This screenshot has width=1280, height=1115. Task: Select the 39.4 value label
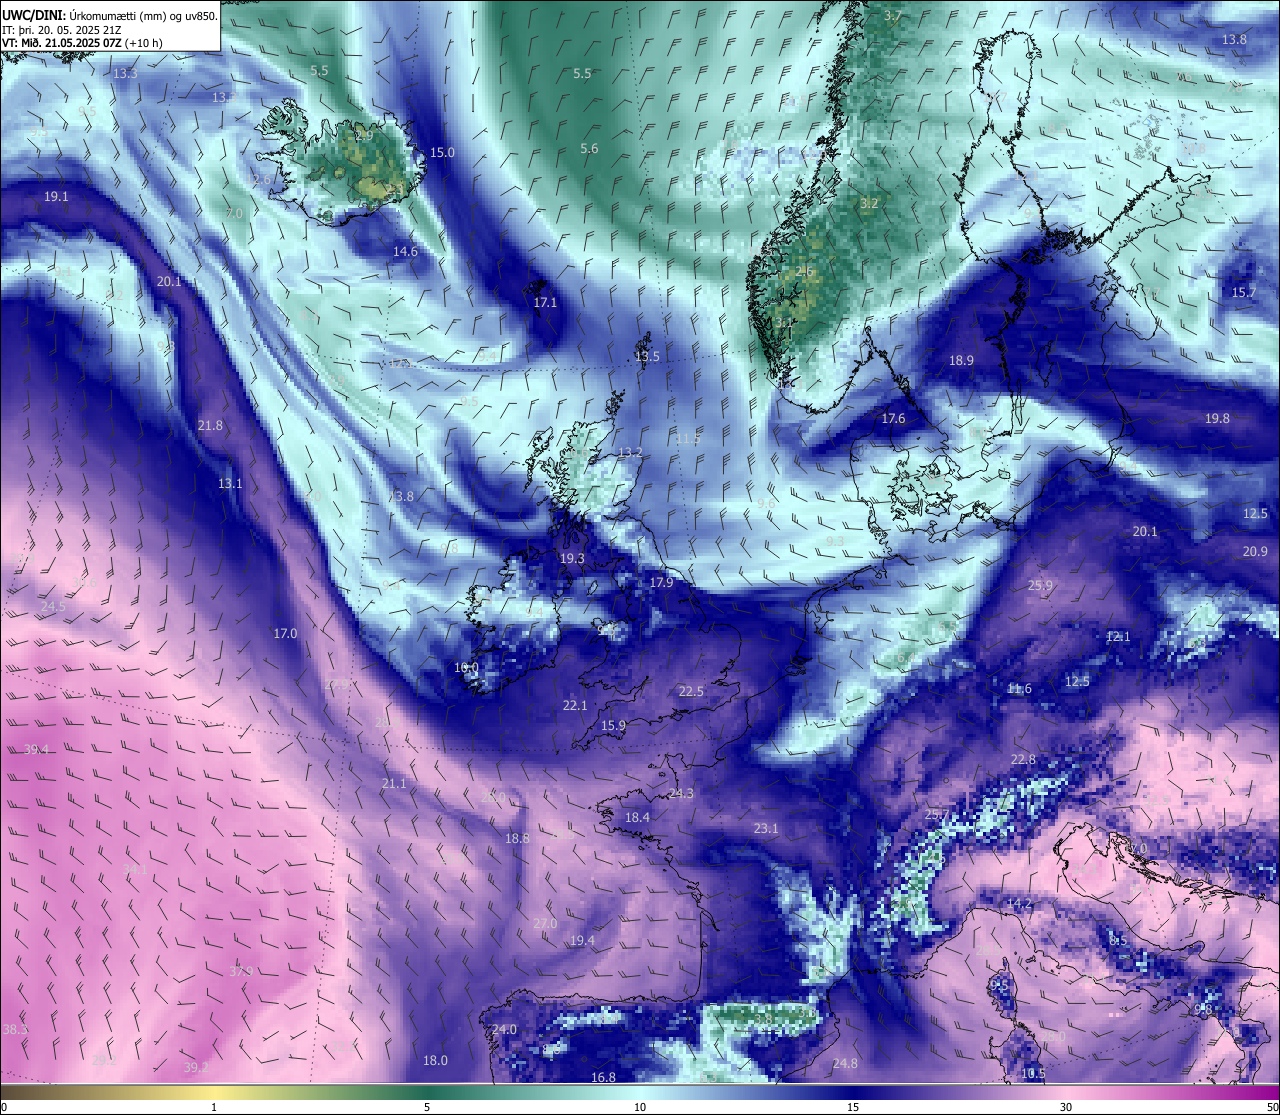coord(36,750)
